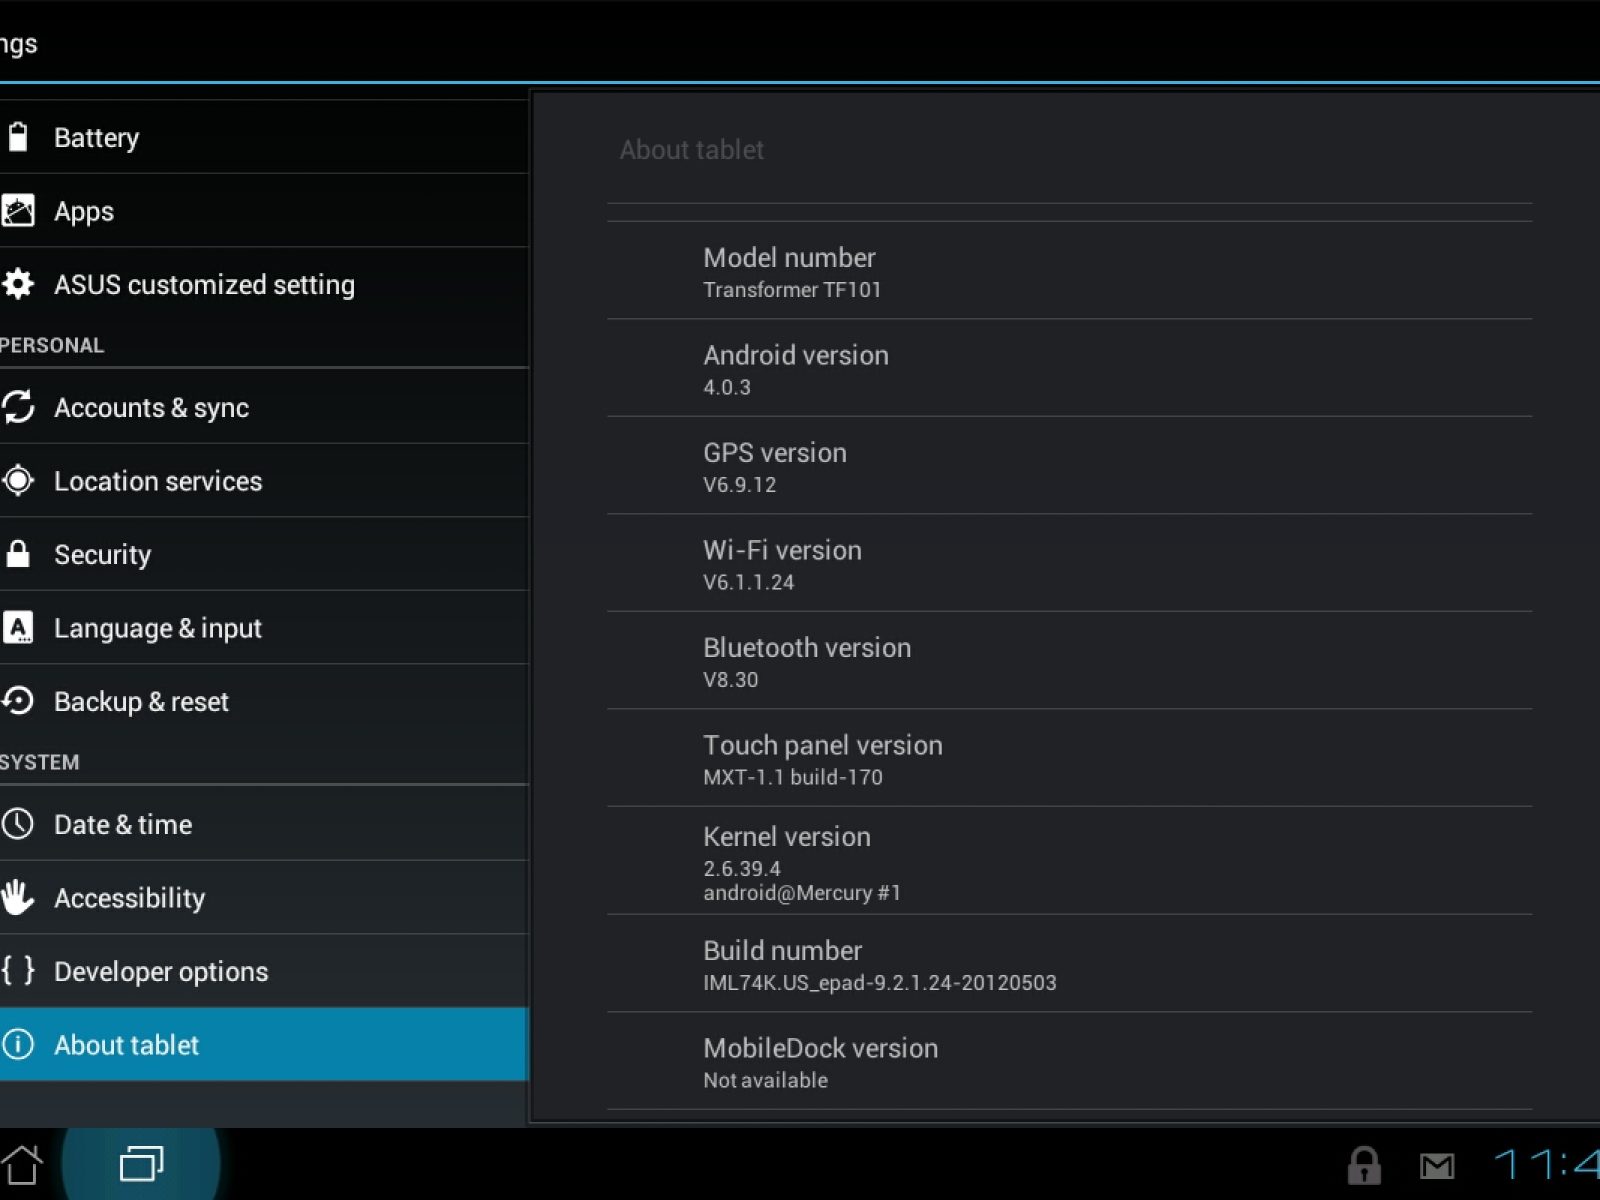
Task: Click the Backup & reset clock-arrow icon
Action: 18,701
